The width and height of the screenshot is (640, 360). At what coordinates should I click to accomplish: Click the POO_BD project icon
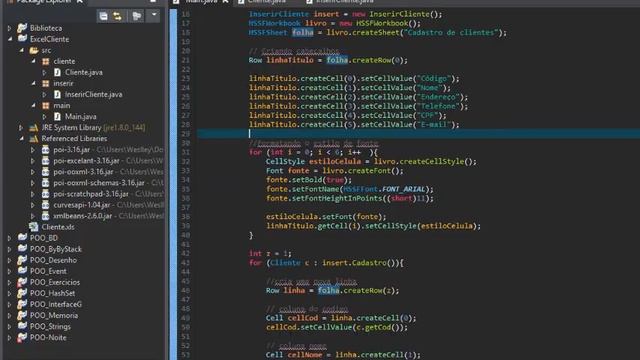(x=22, y=238)
